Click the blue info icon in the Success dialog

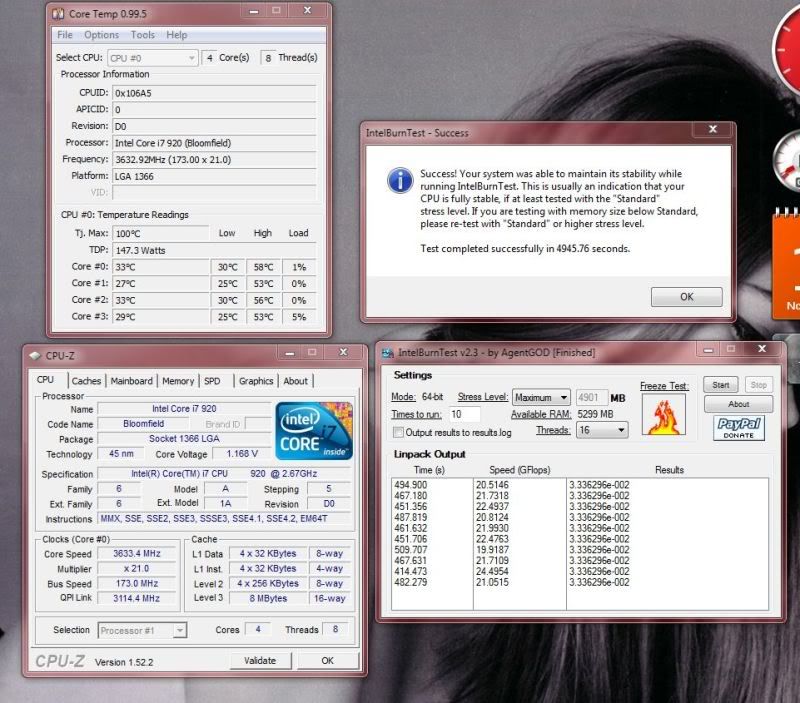(400, 180)
